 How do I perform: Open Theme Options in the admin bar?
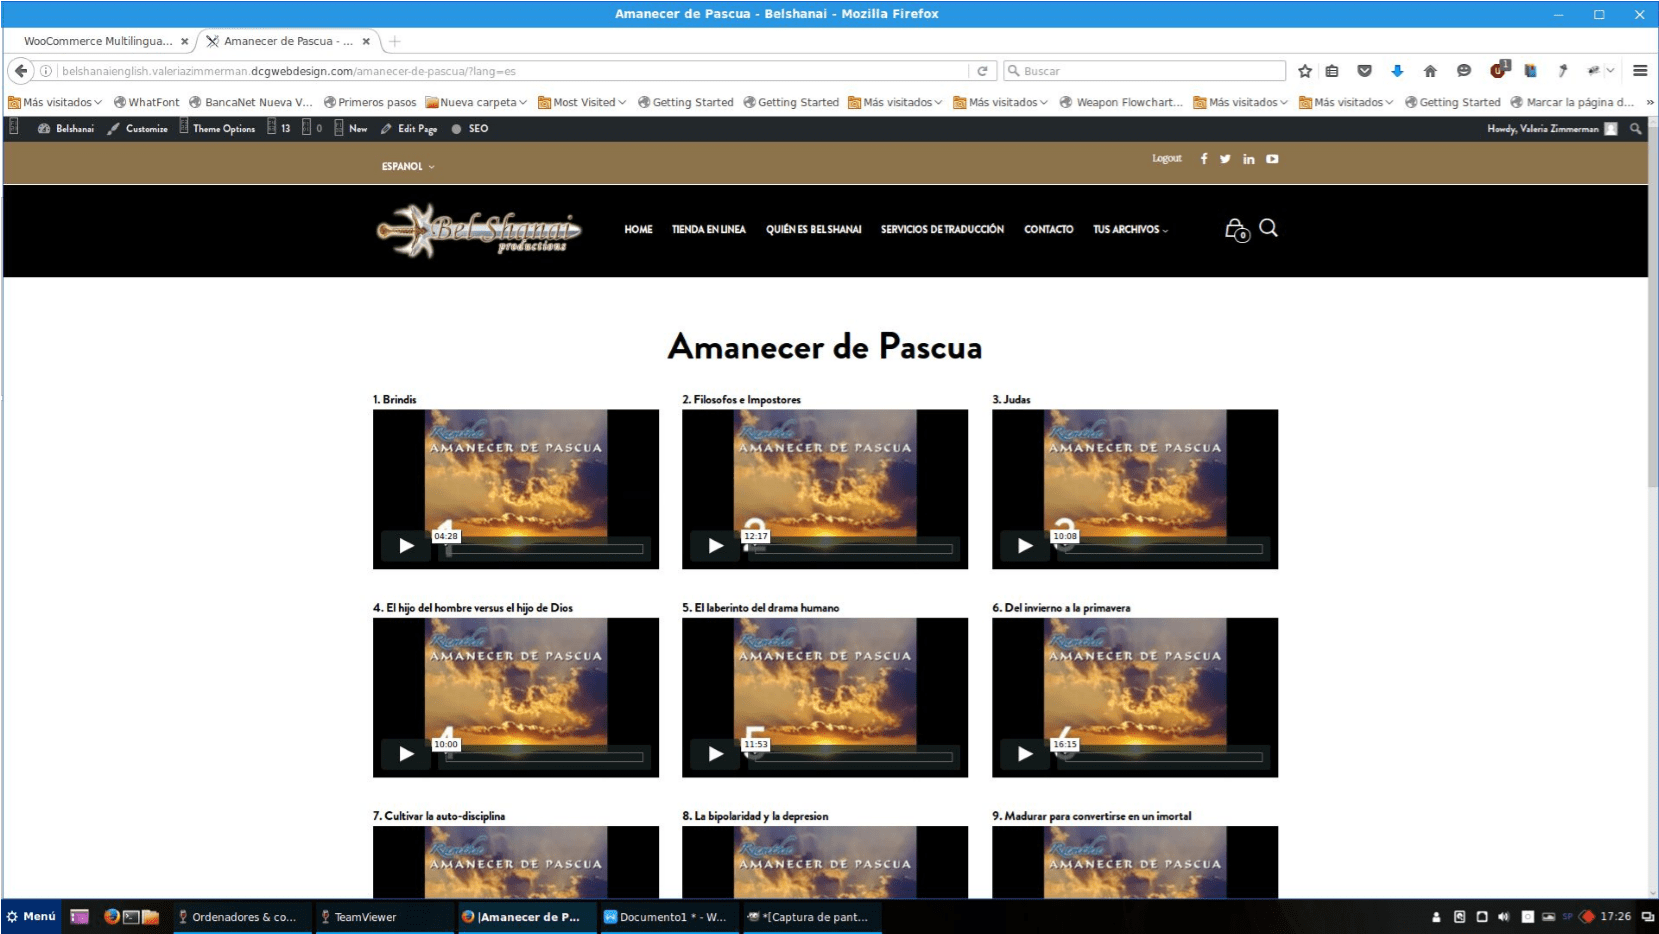click(217, 129)
